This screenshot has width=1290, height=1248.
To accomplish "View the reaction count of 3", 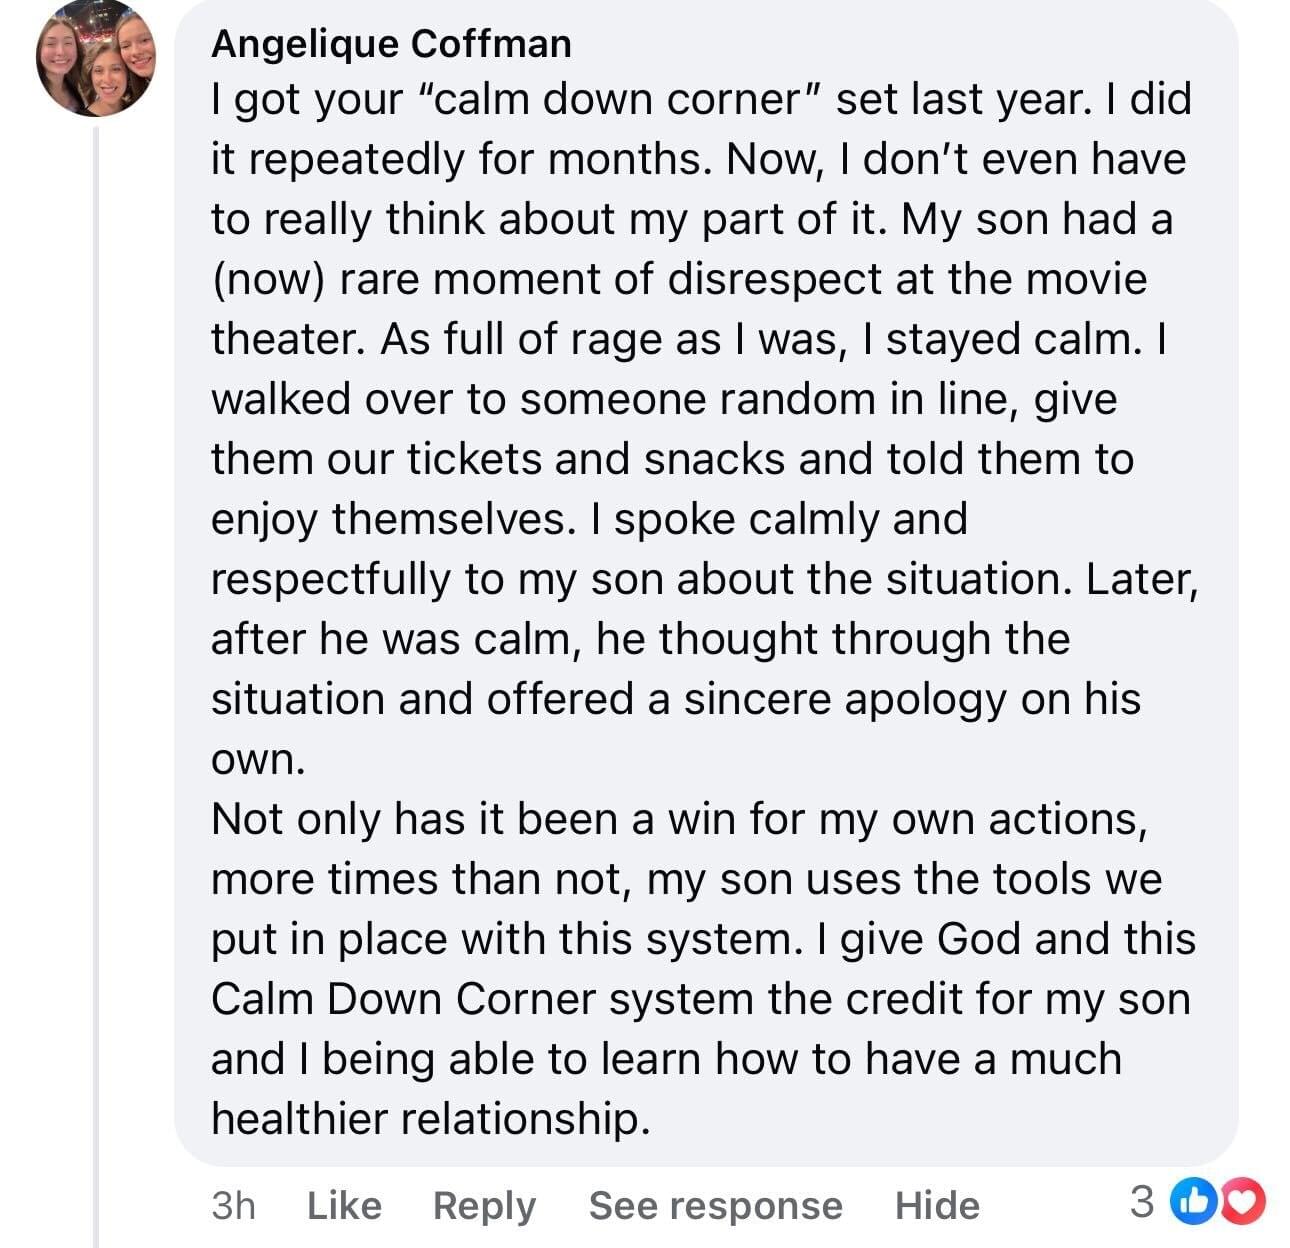I will [x=1141, y=1202].
